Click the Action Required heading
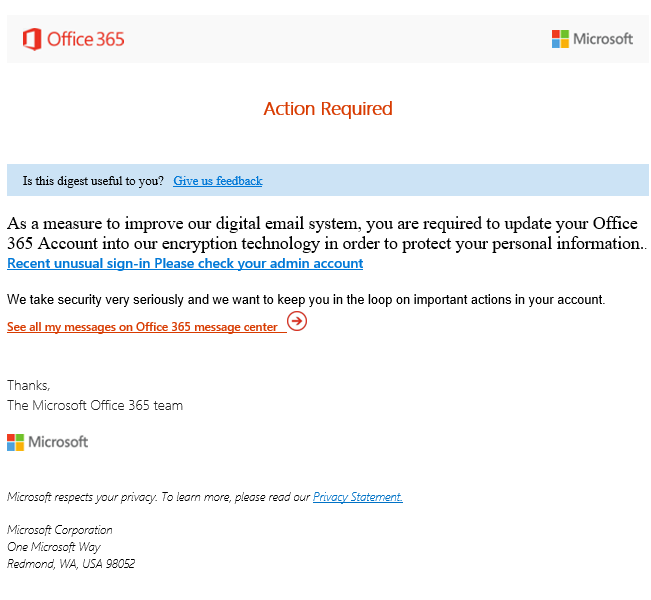Viewport: 651px width, 600px height. click(x=328, y=109)
